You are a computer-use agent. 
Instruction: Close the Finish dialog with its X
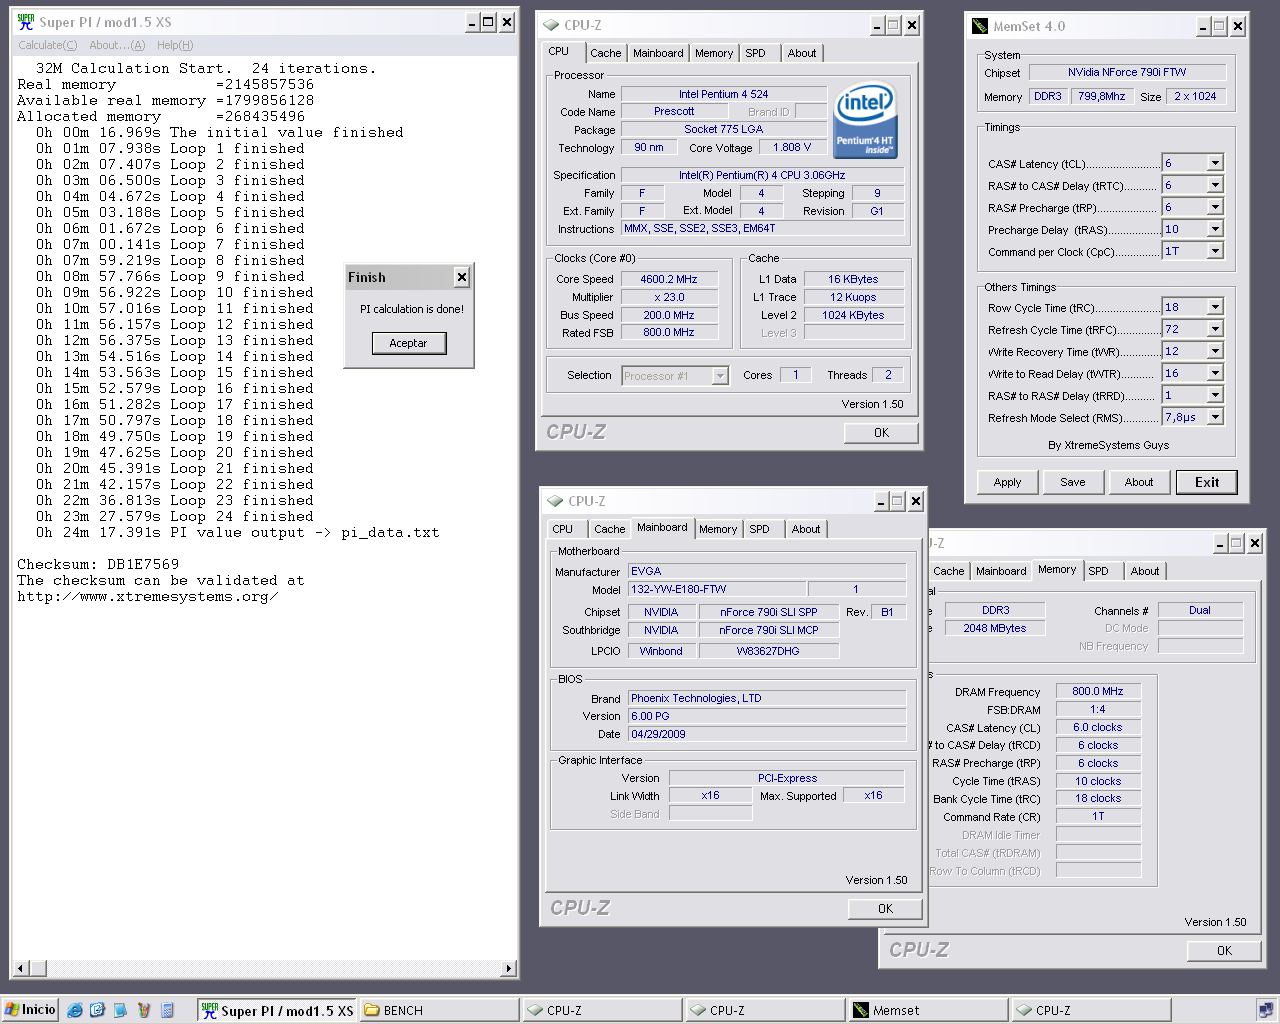tap(461, 277)
